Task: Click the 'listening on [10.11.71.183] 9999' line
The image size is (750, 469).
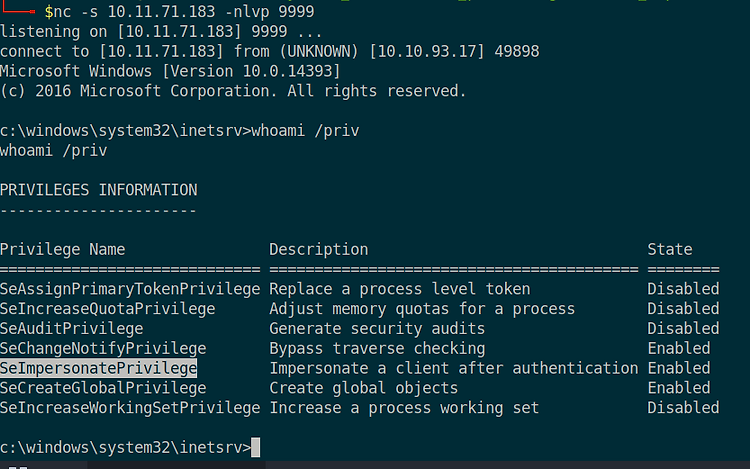Action: tap(161, 32)
